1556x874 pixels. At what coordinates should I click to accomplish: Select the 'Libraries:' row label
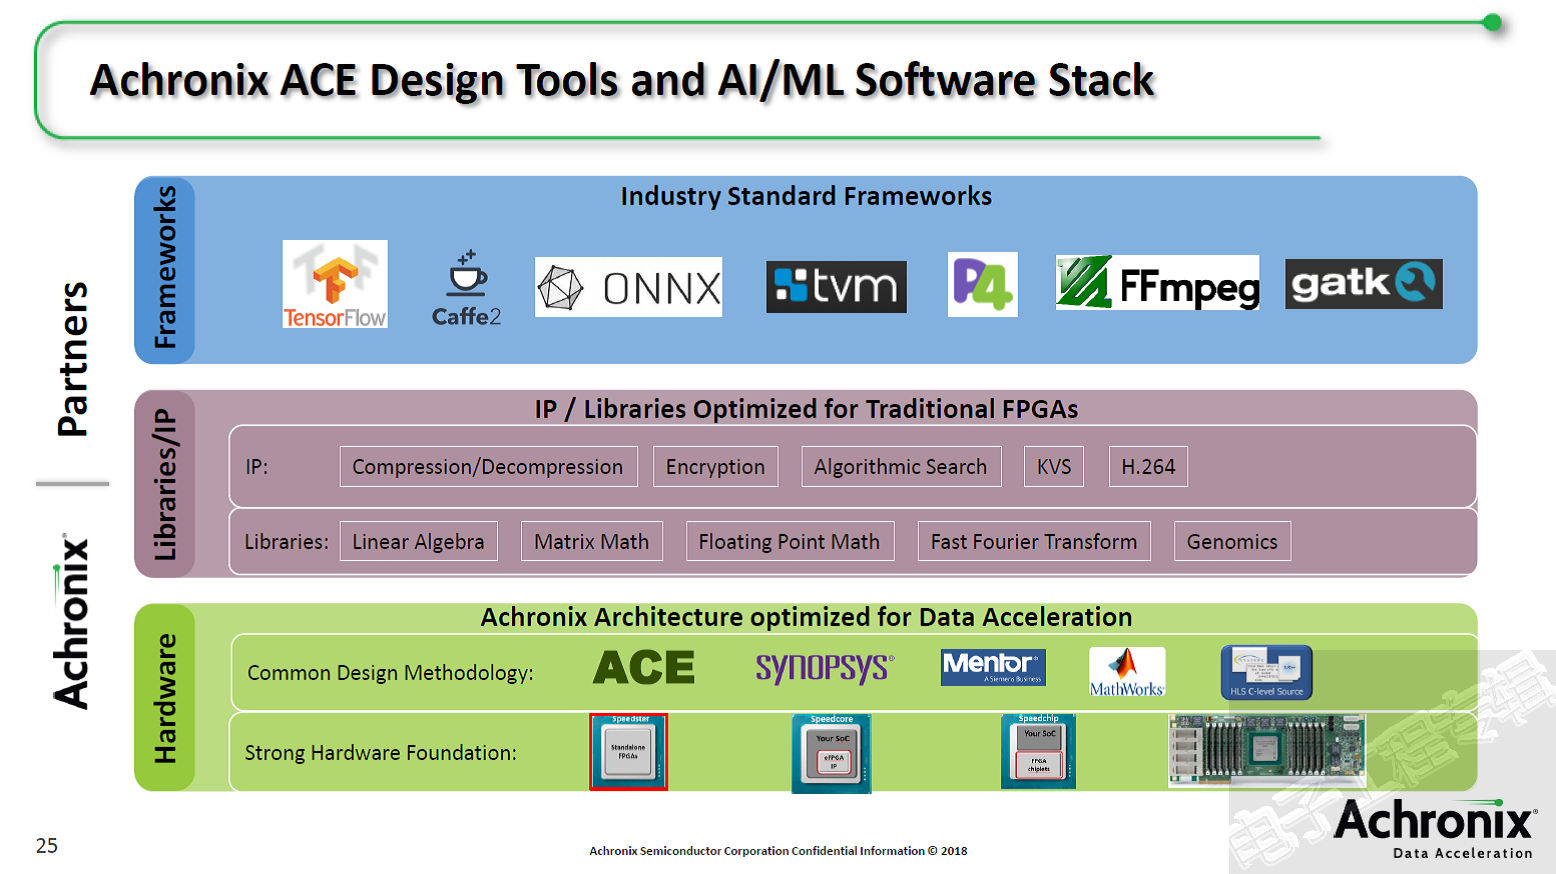click(287, 542)
